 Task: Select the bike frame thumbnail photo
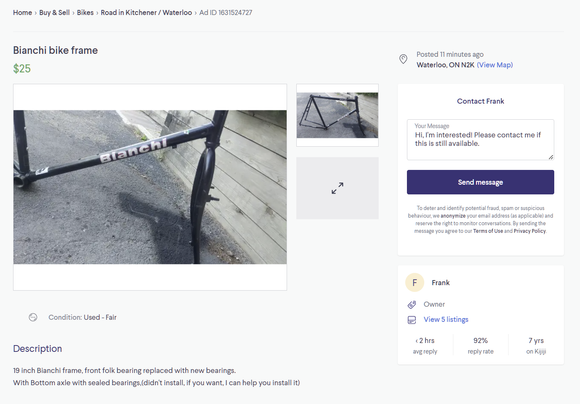pos(337,115)
